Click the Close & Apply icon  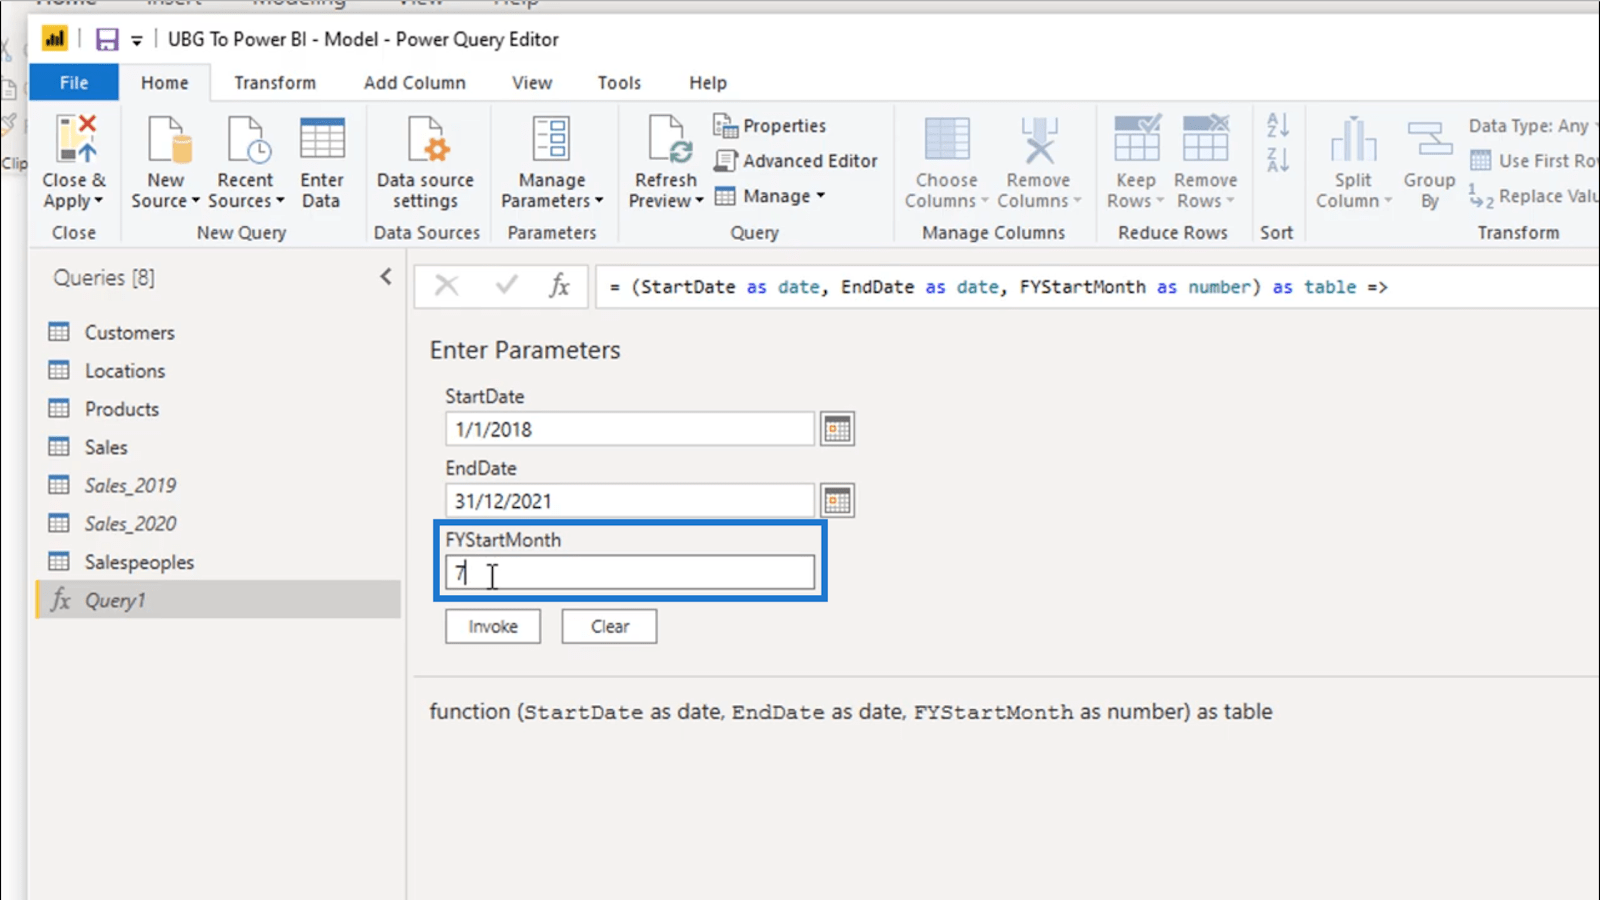click(76, 138)
